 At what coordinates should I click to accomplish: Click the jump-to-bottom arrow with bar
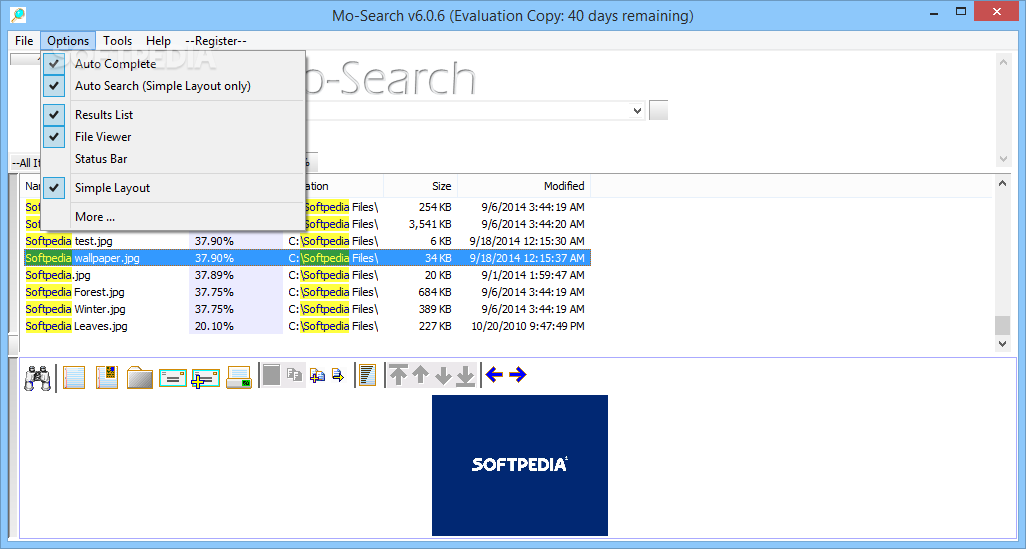coord(465,375)
